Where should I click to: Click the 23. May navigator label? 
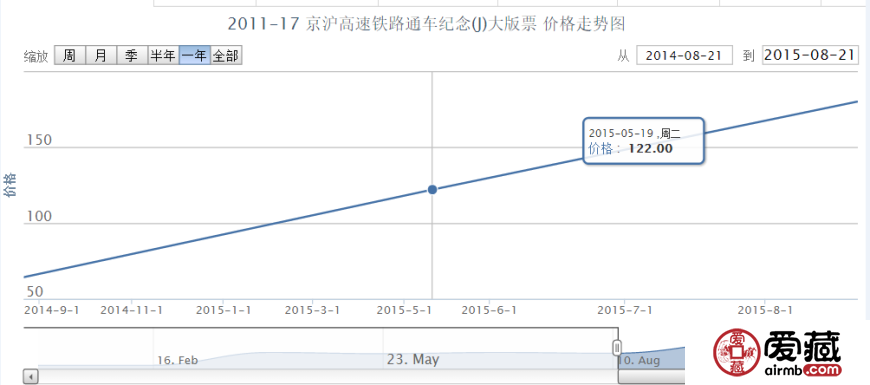[413, 359]
